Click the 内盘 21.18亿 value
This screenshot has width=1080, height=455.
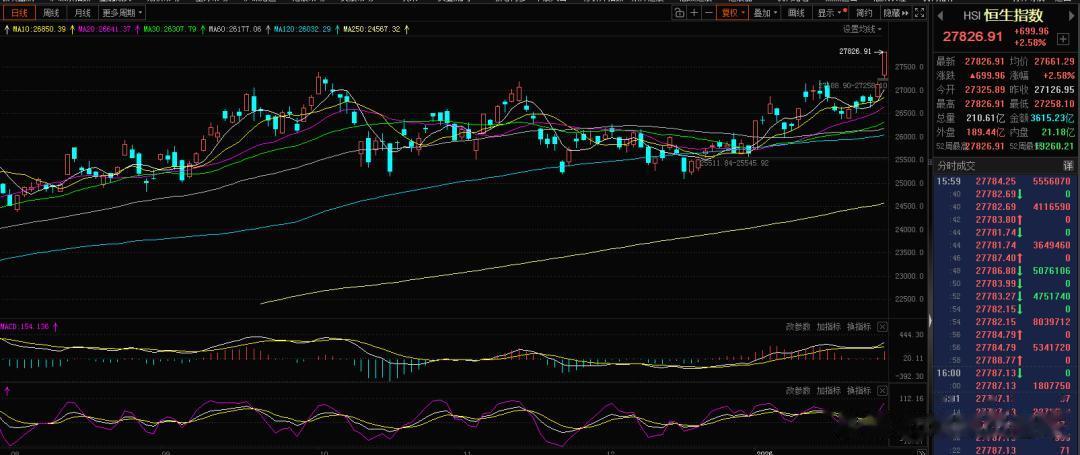pos(1057,131)
